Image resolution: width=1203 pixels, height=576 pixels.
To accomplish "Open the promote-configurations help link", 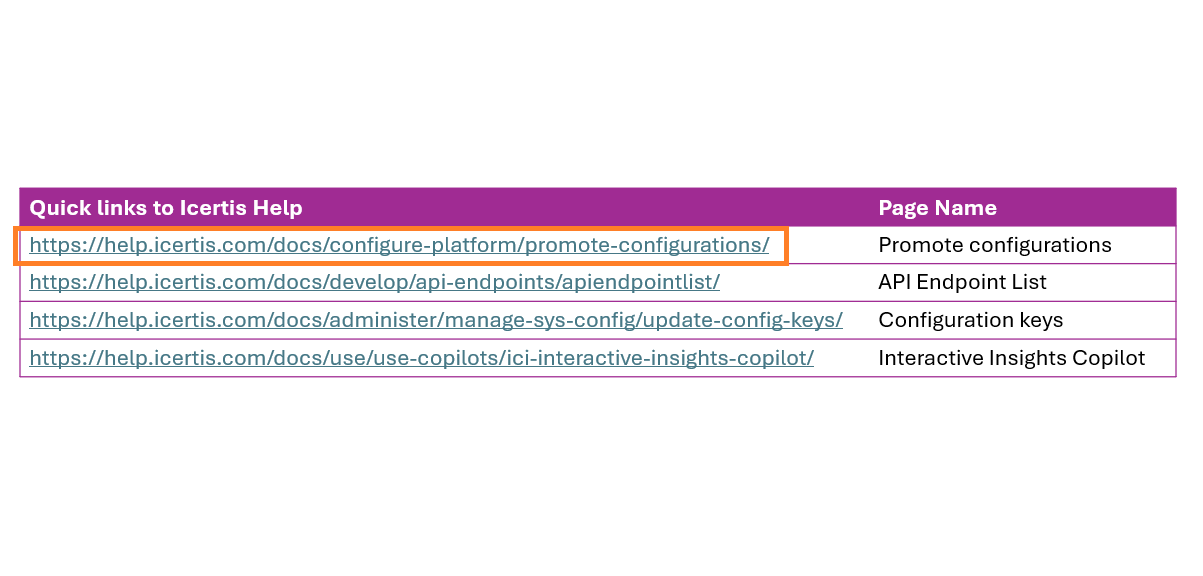I will pyautogui.click(x=399, y=245).
